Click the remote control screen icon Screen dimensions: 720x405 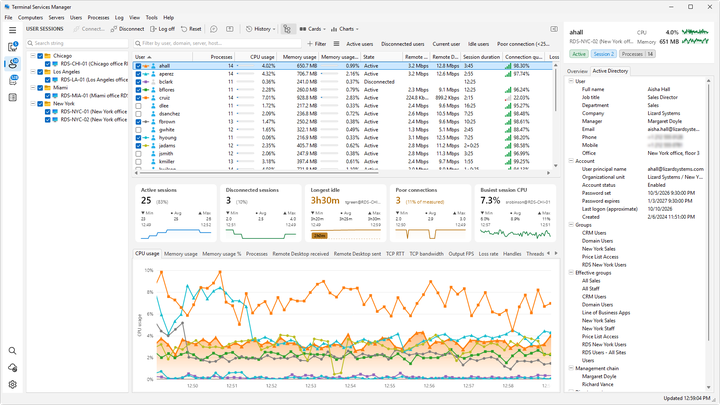click(230, 29)
